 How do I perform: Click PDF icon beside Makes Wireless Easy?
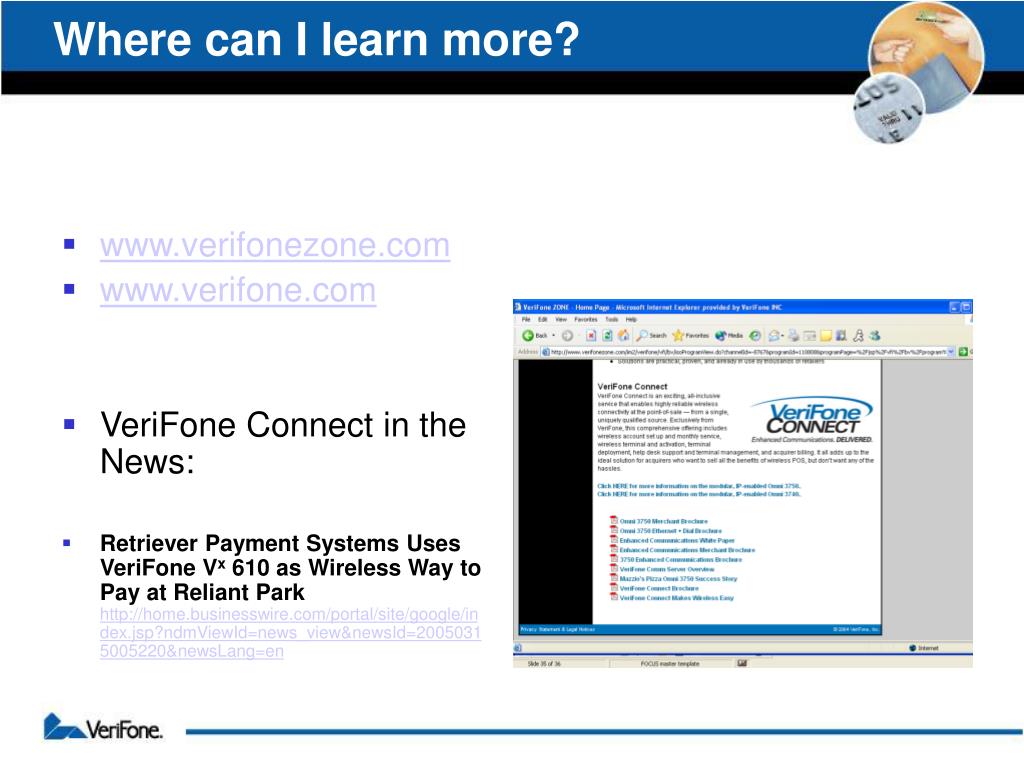point(614,597)
